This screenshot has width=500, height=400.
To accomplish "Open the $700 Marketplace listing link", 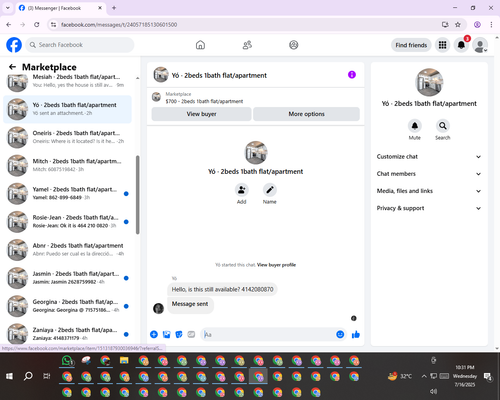I will point(204,101).
